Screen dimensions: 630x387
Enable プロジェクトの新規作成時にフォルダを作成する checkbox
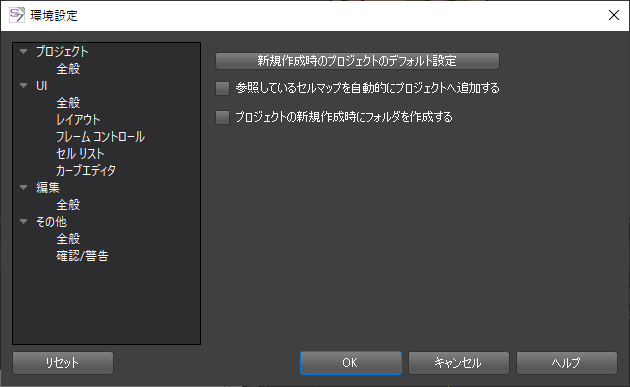point(222,117)
